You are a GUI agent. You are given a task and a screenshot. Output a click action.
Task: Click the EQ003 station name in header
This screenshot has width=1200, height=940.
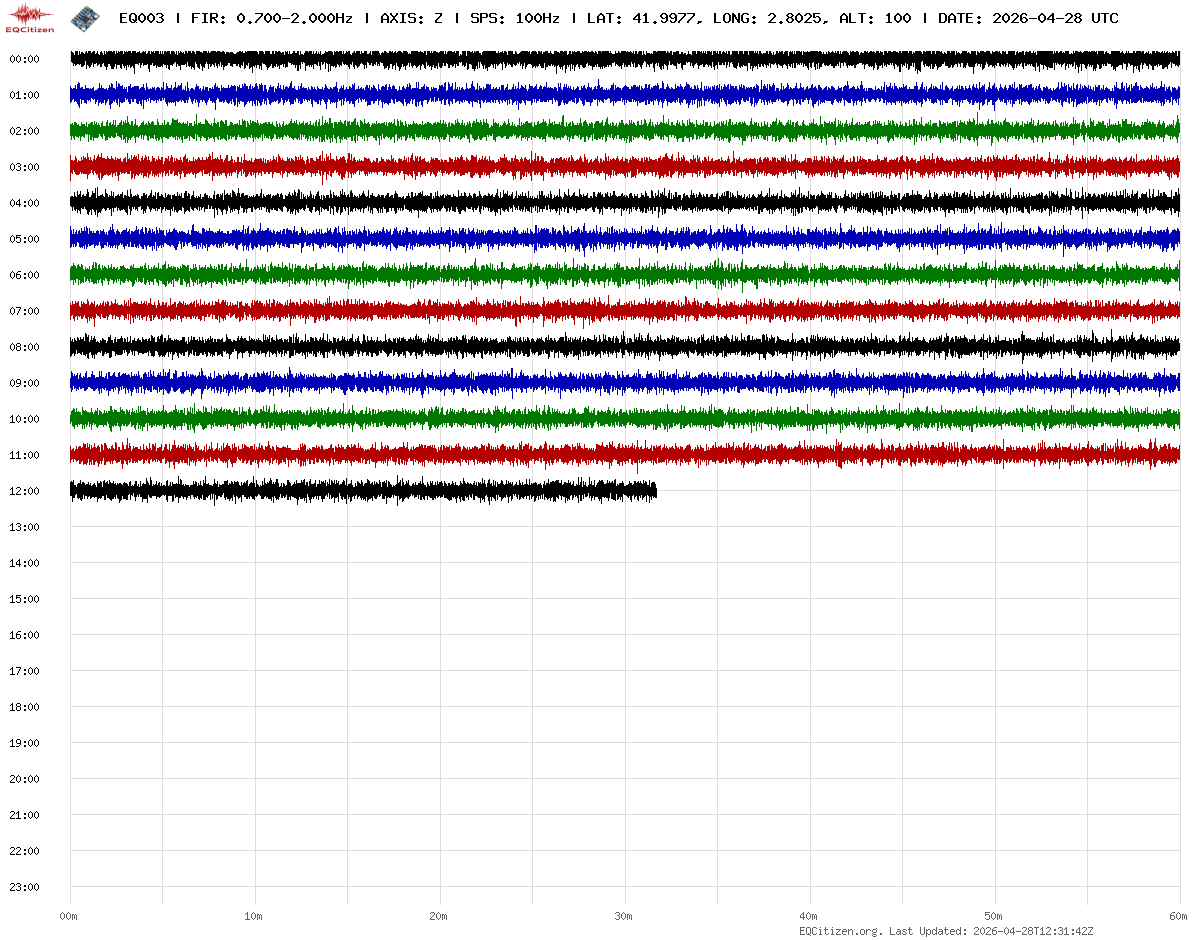[141, 18]
